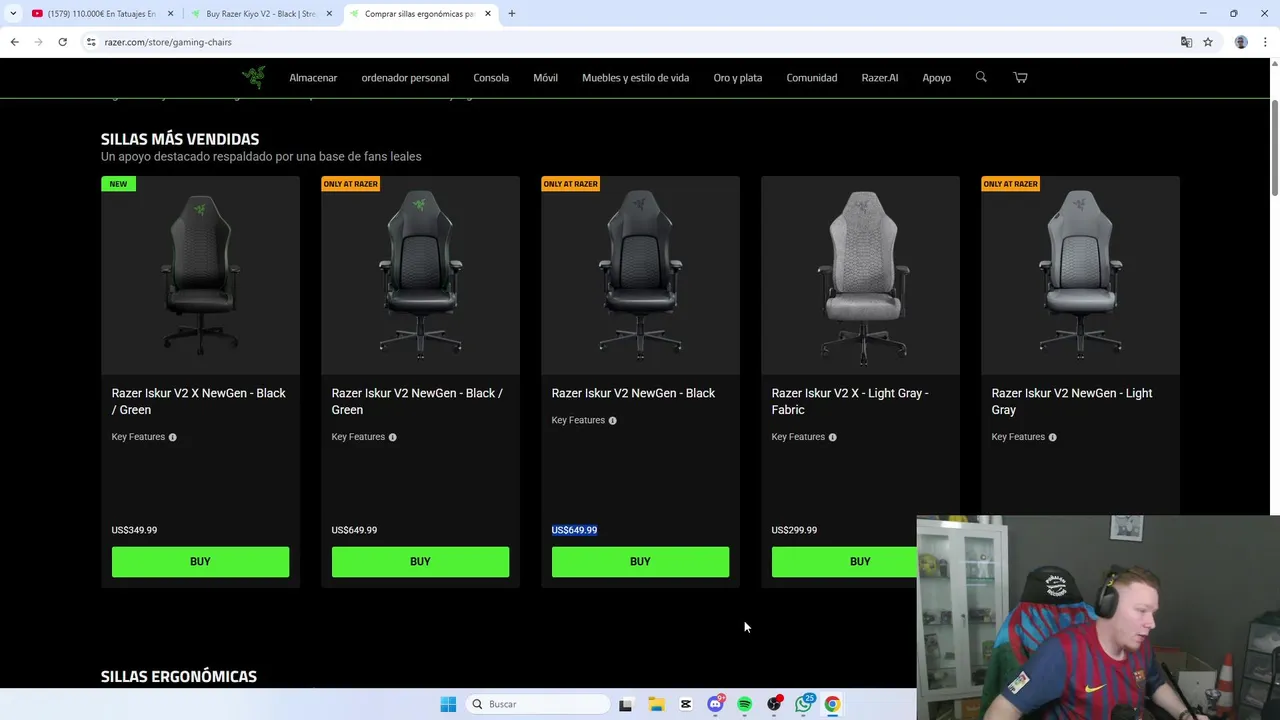The width and height of the screenshot is (1280, 720).
Task: View site information icon in address bar
Action: click(91, 42)
